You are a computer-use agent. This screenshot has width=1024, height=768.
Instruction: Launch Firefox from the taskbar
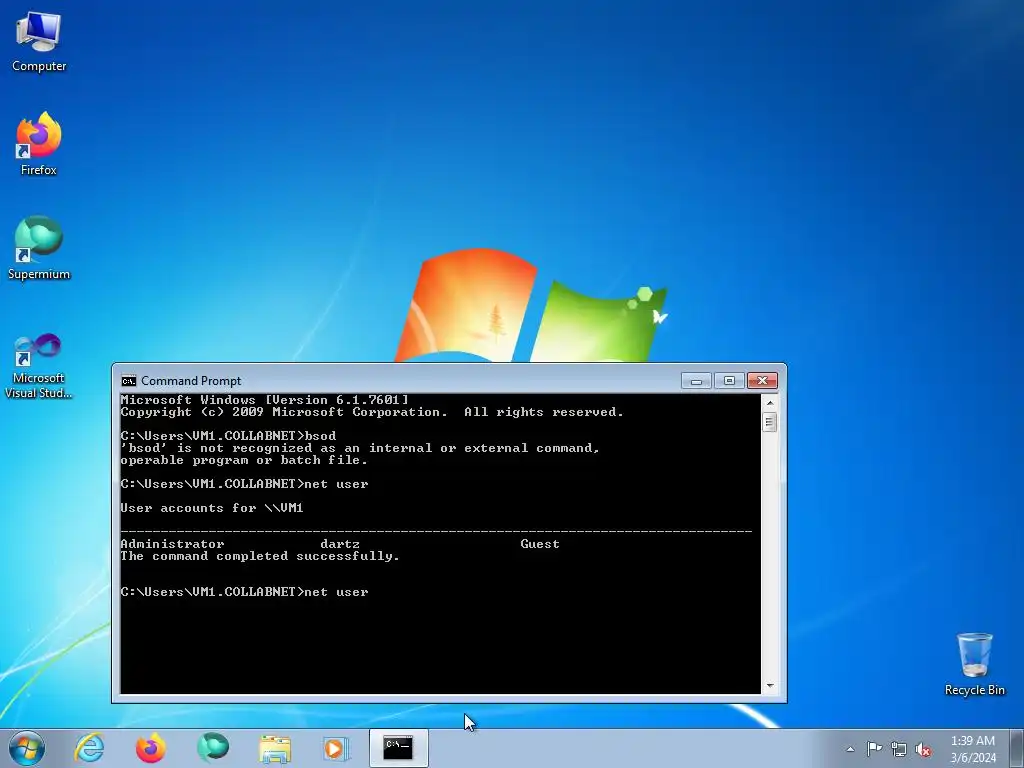pos(151,748)
